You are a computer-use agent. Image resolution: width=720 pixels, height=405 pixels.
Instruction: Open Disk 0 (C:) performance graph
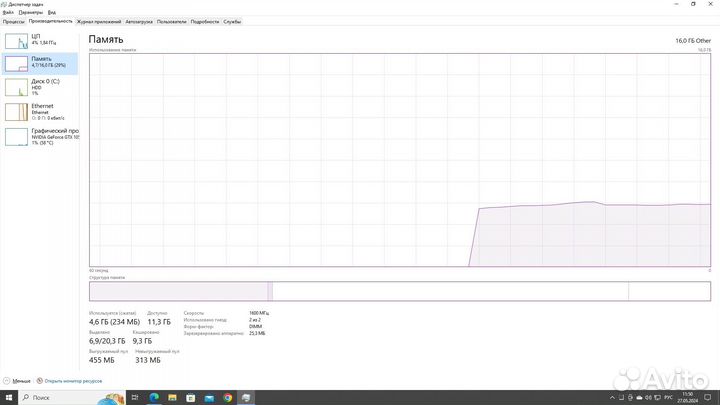40,87
